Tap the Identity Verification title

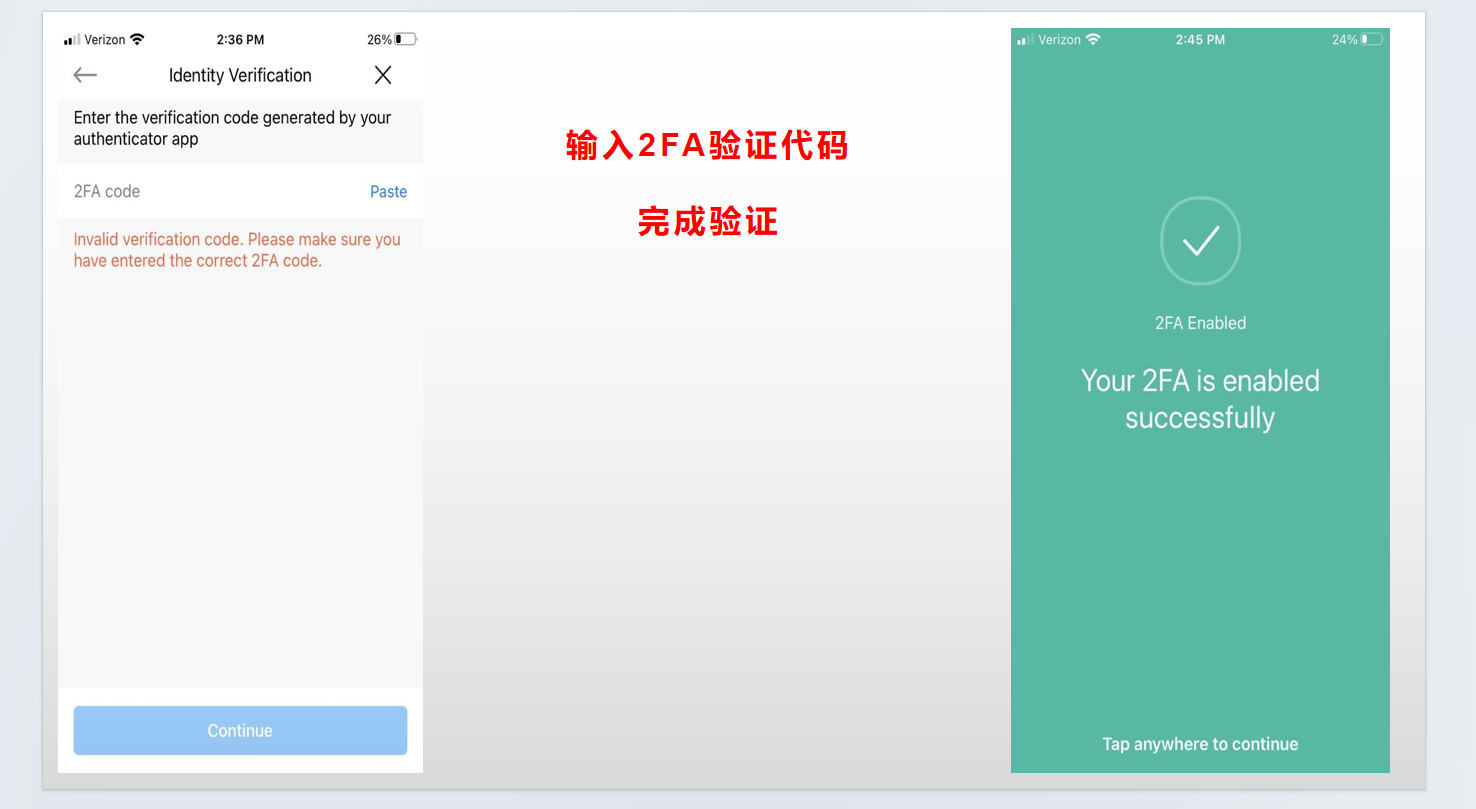pyautogui.click(x=240, y=75)
